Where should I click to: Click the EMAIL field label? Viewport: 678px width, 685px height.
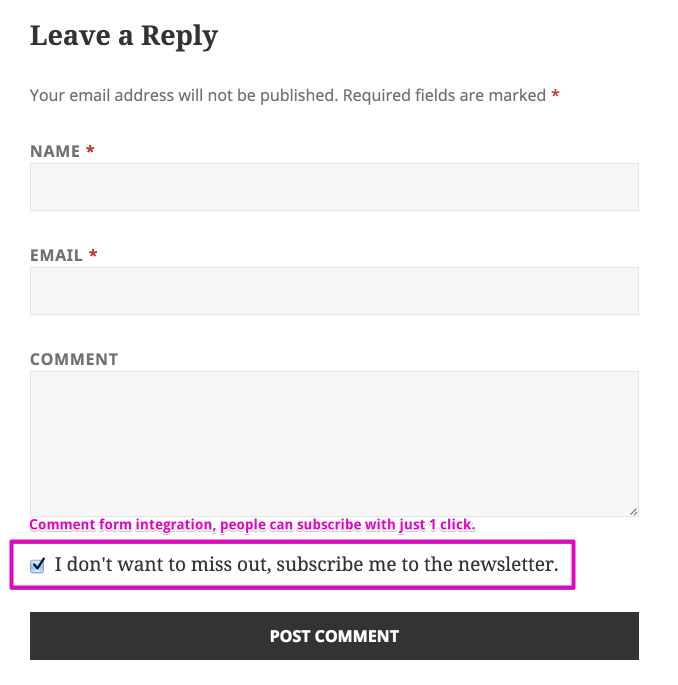[x=56, y=256]
